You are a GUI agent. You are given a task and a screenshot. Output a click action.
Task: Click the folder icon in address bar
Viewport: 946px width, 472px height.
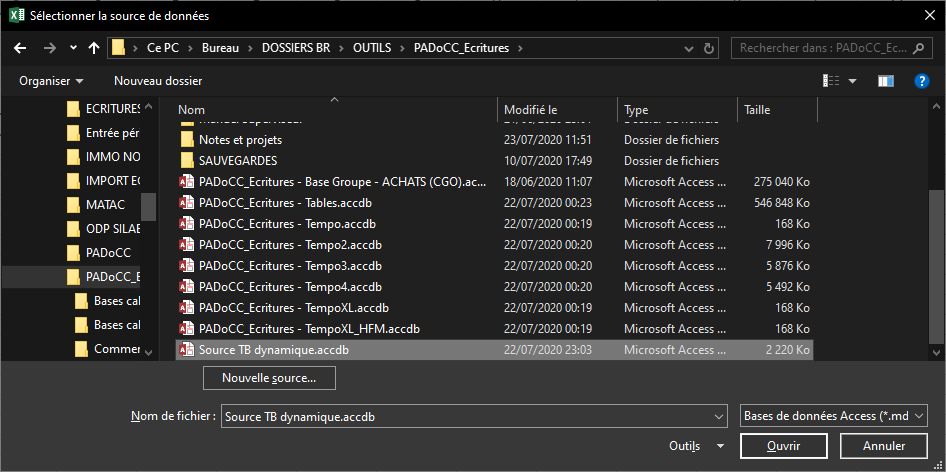point(118,48)
